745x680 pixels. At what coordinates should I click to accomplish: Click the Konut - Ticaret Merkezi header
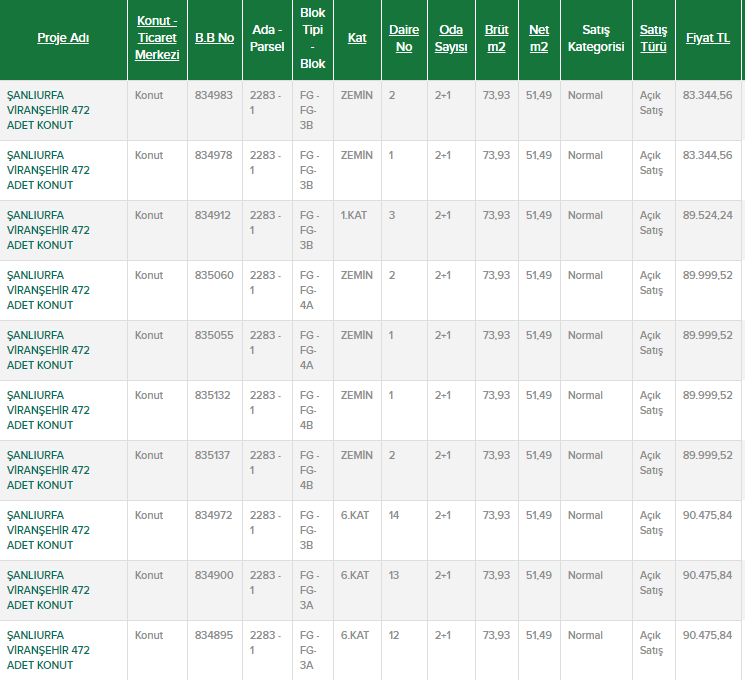[x=157, y=38]
